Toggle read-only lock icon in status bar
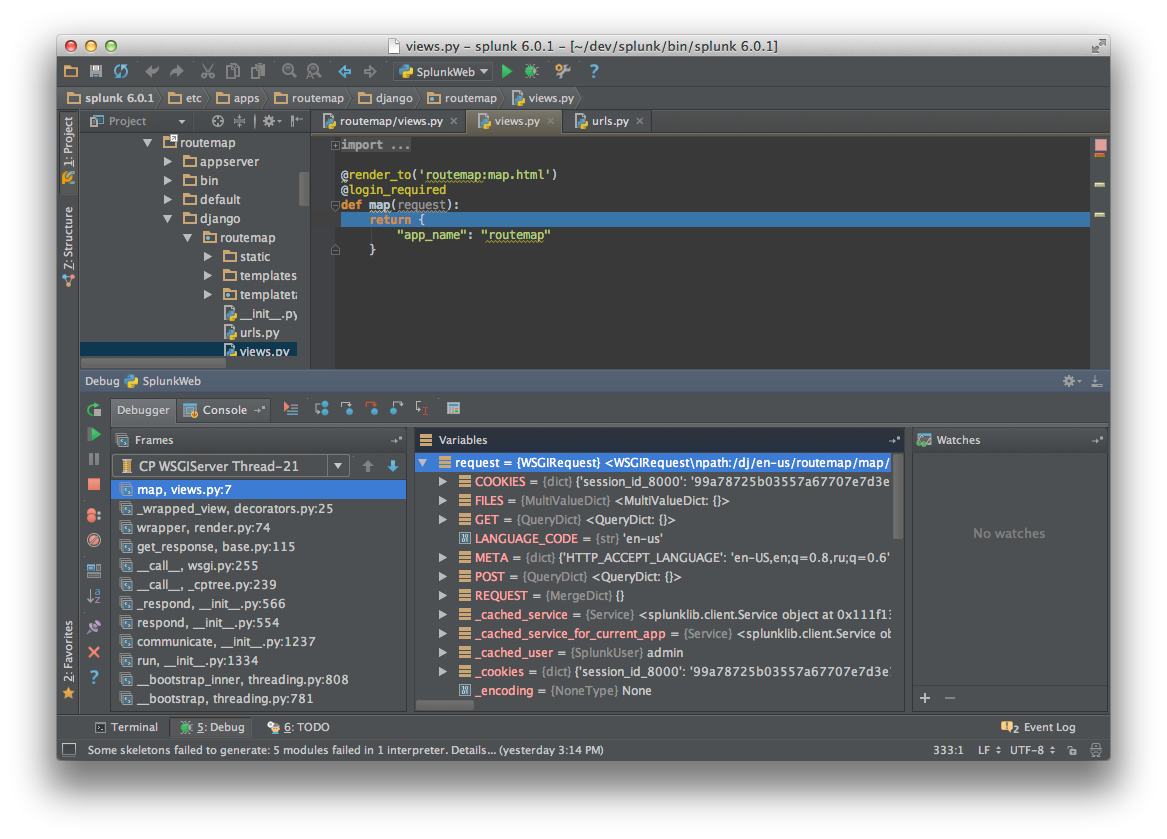Screen dimensions: 1167x839 pos(1072,750)
